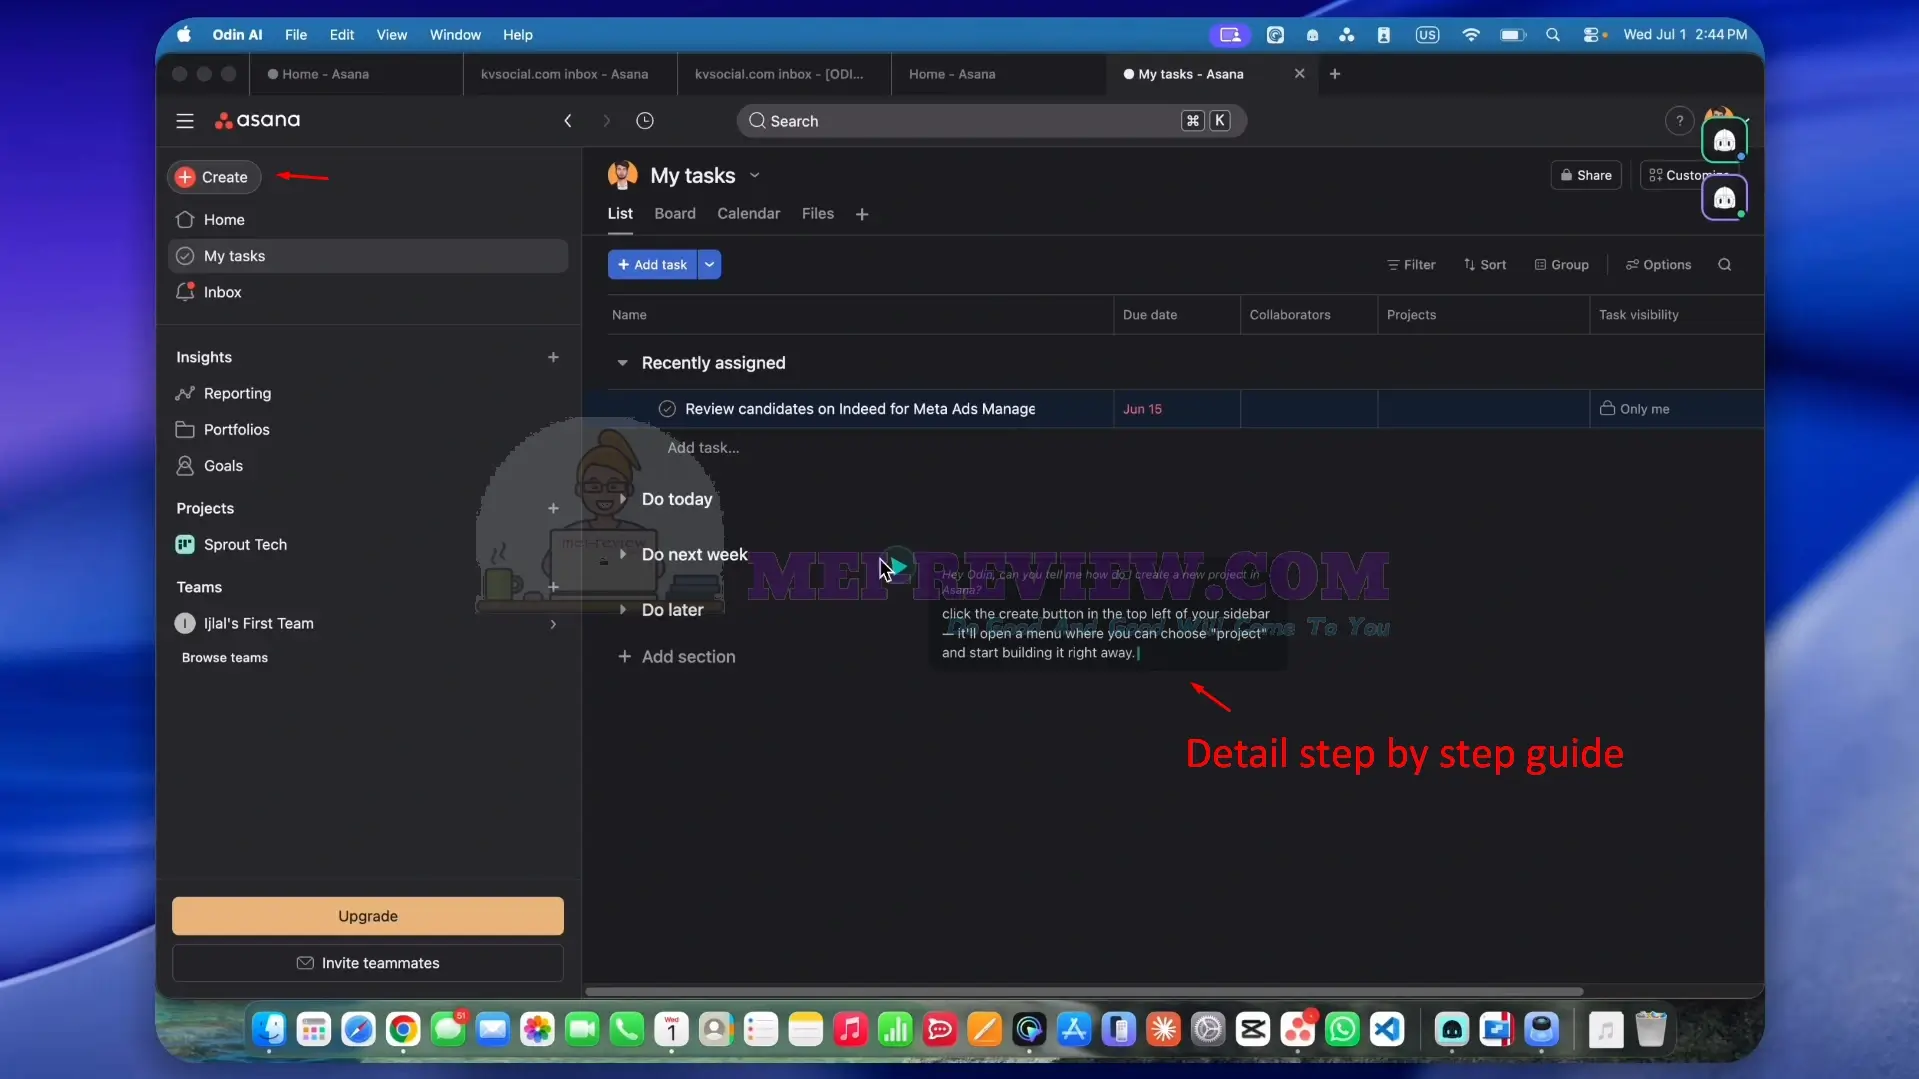
Task: Search tasks with the magnifier icon
Action: (1724, 265)
